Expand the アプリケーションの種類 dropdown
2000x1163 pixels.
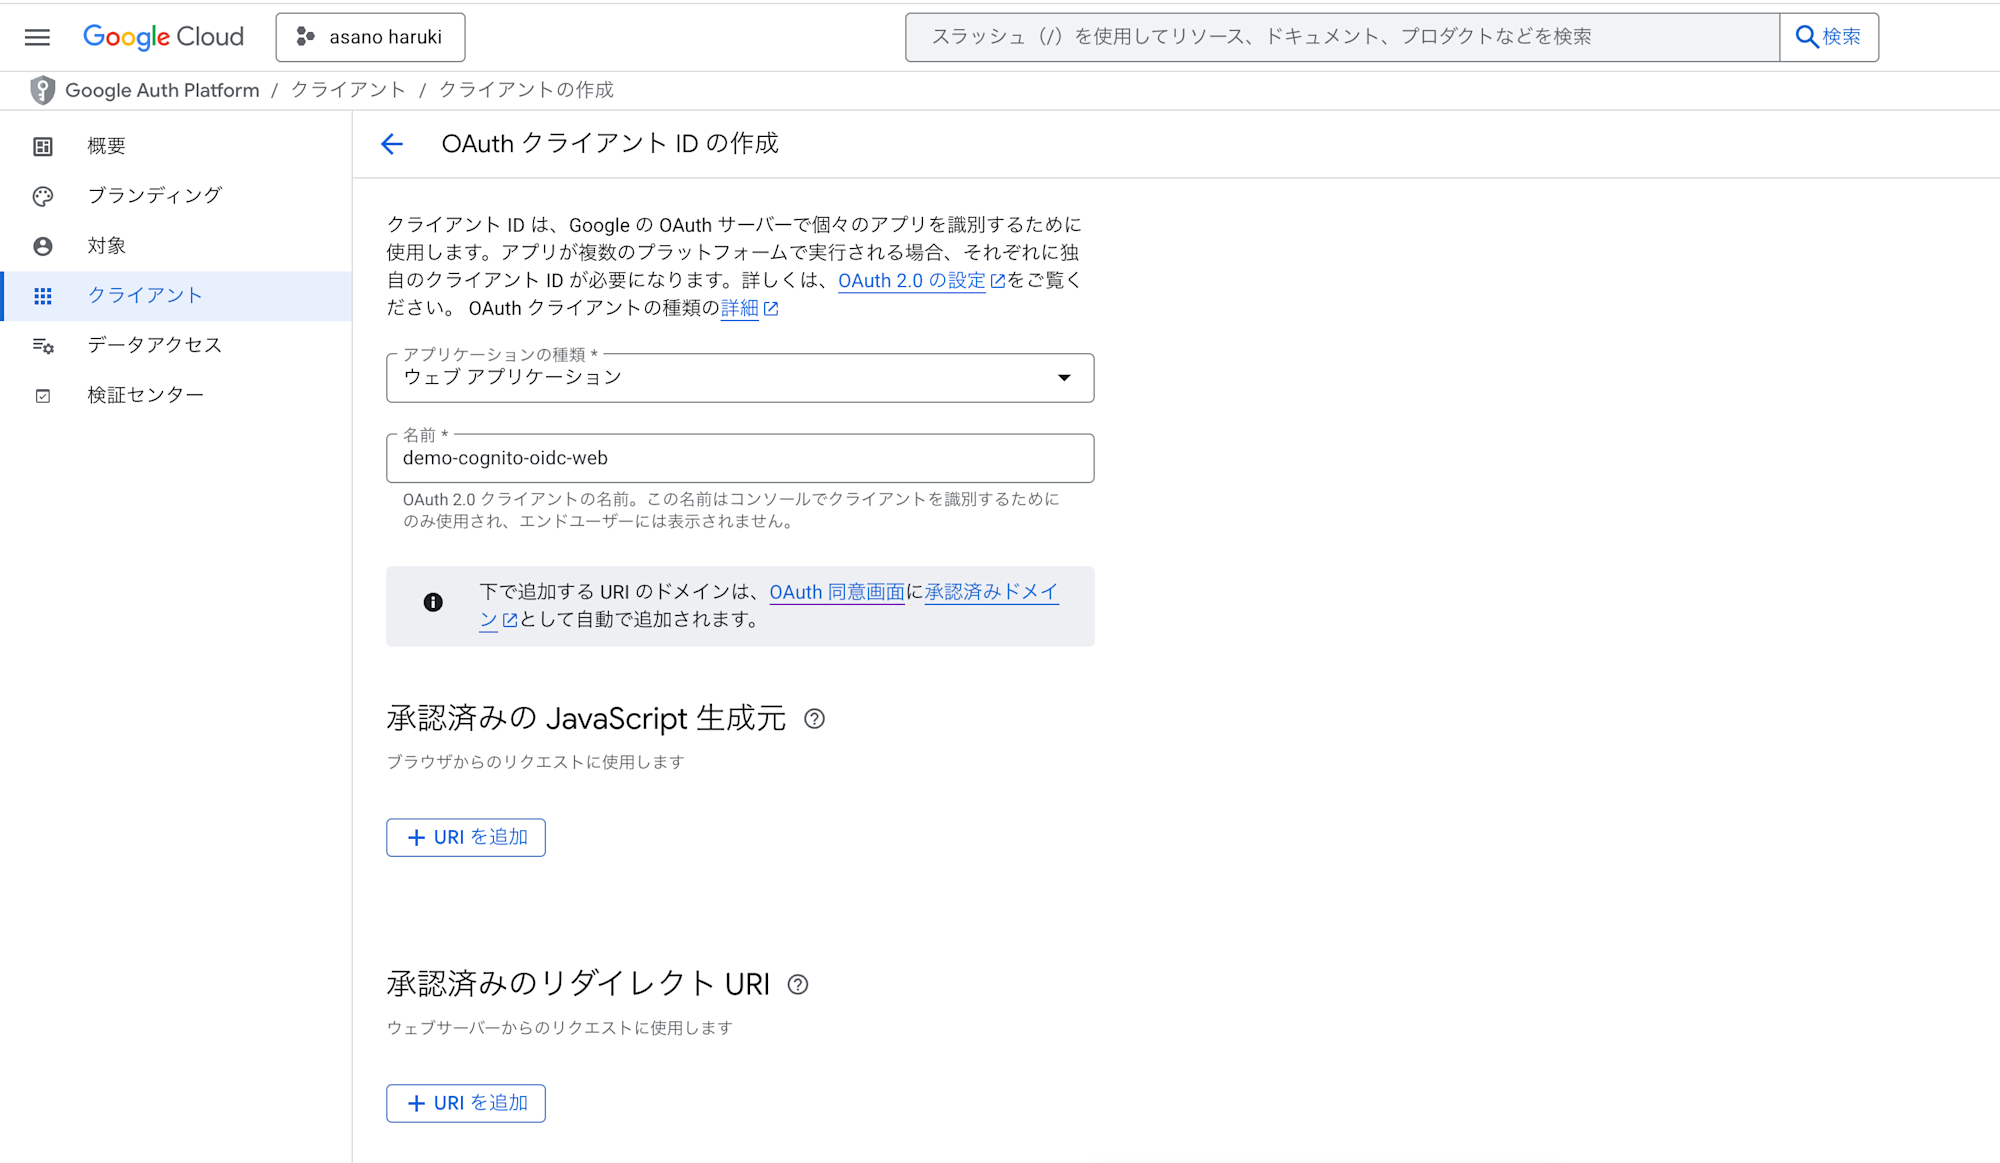pos(740,378)
